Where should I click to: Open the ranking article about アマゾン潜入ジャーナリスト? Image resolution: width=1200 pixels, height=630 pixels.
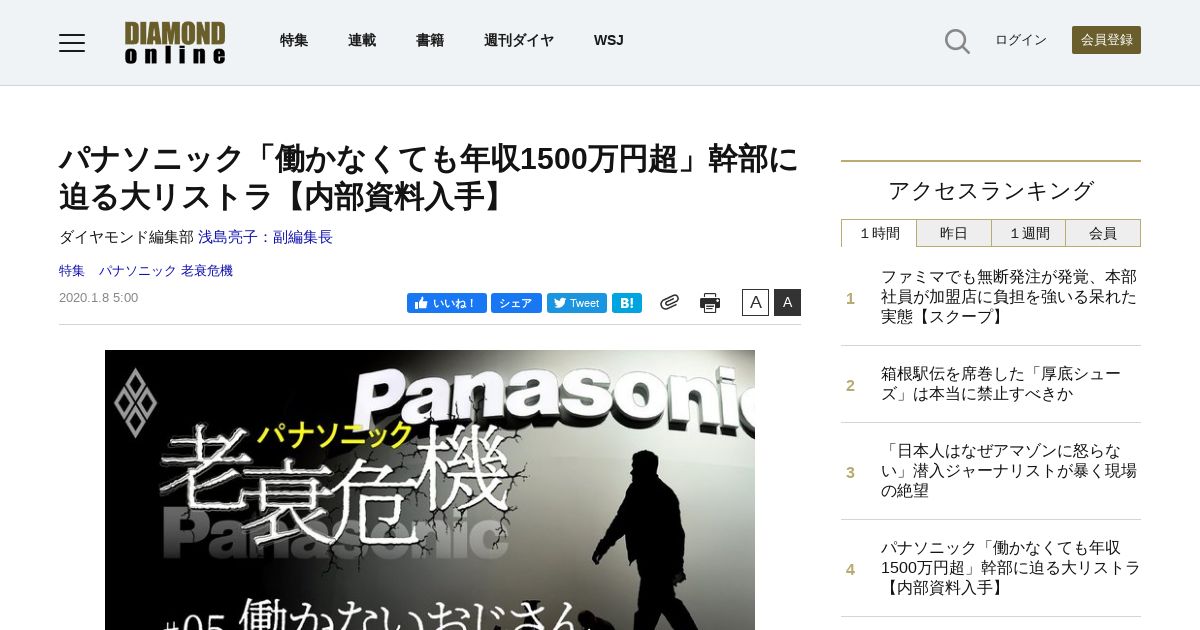coord(1009,471)
